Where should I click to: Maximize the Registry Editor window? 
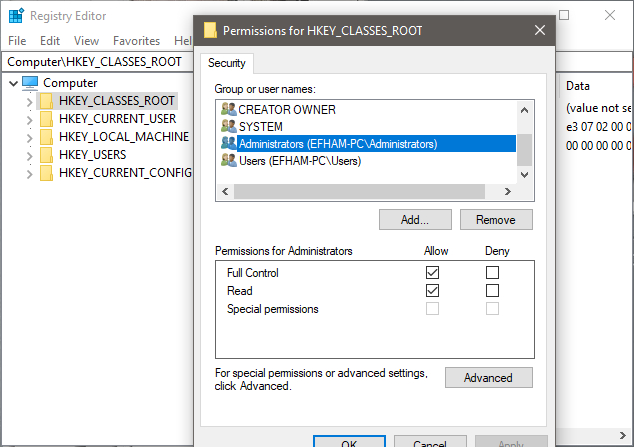click(564, 15)
